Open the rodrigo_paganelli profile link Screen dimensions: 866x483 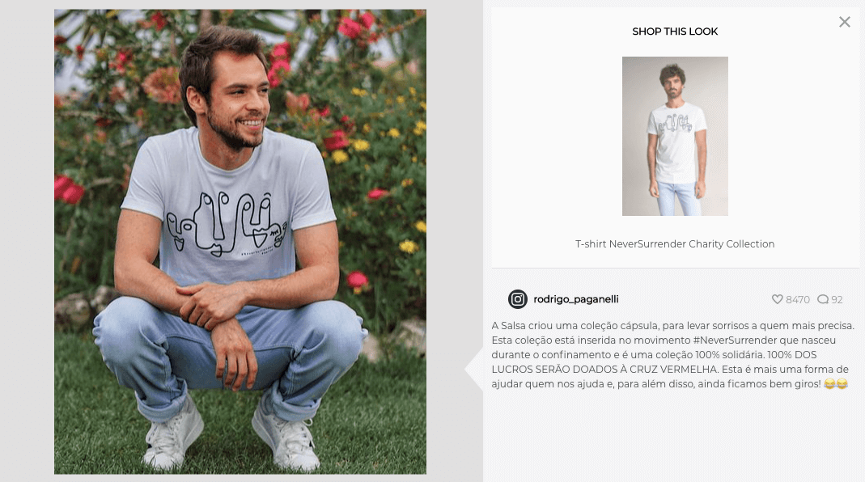575,299
